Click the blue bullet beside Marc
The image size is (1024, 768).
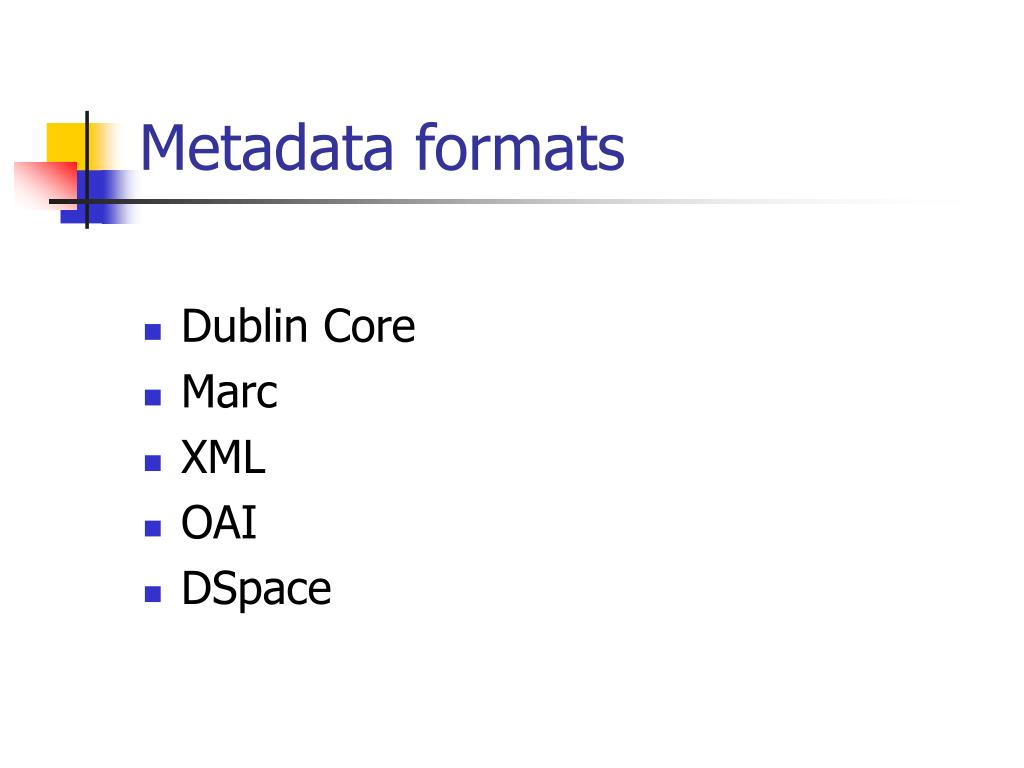153,397
